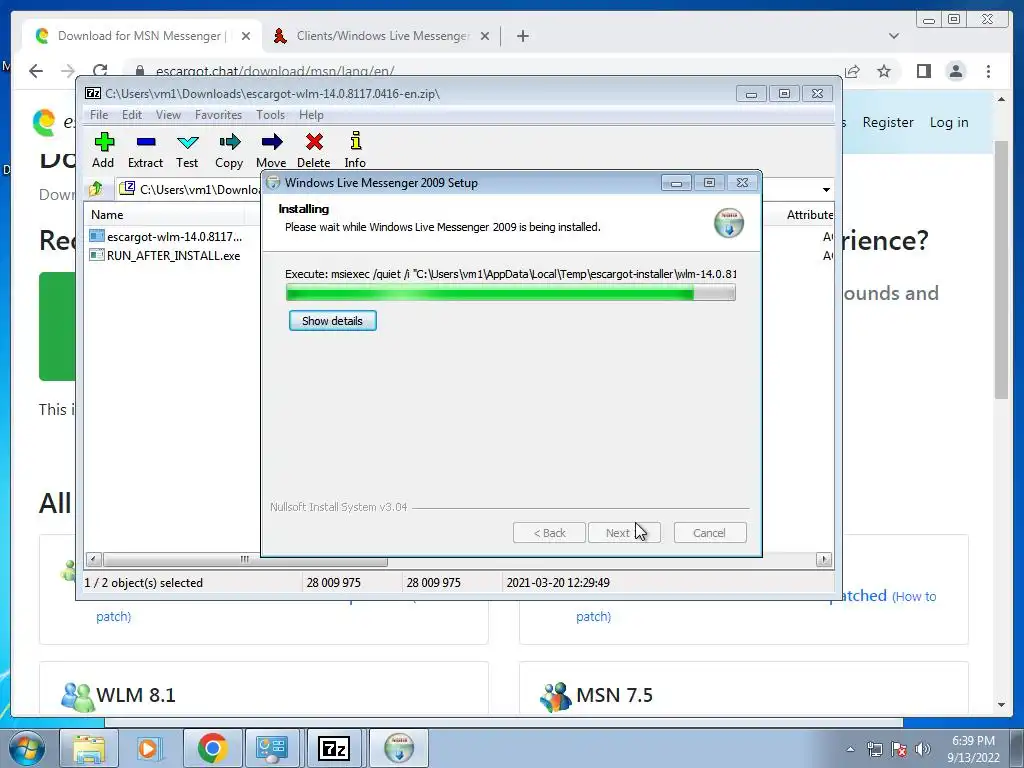
Task: Click the Action Center flag tray icon
Action: coord(899,749)
